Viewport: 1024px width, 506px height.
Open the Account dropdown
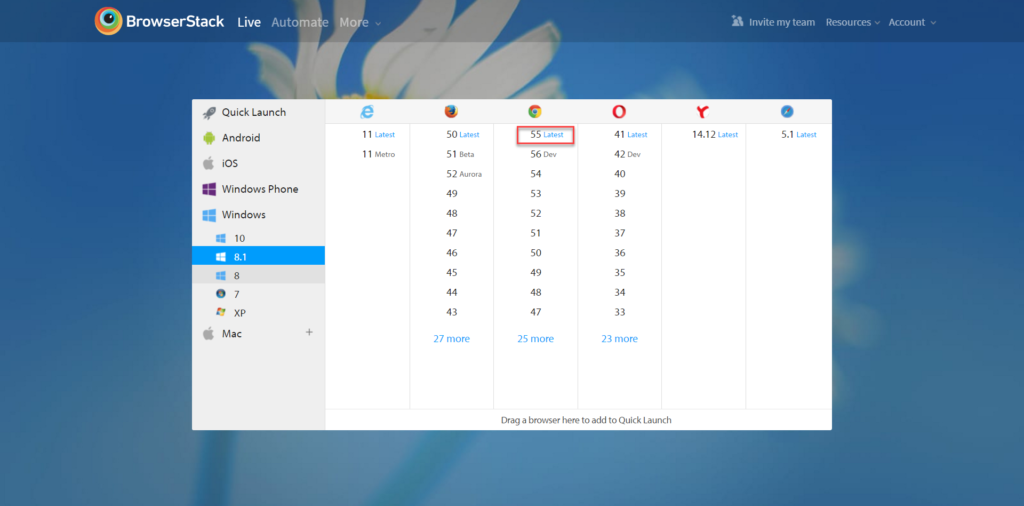912,22
